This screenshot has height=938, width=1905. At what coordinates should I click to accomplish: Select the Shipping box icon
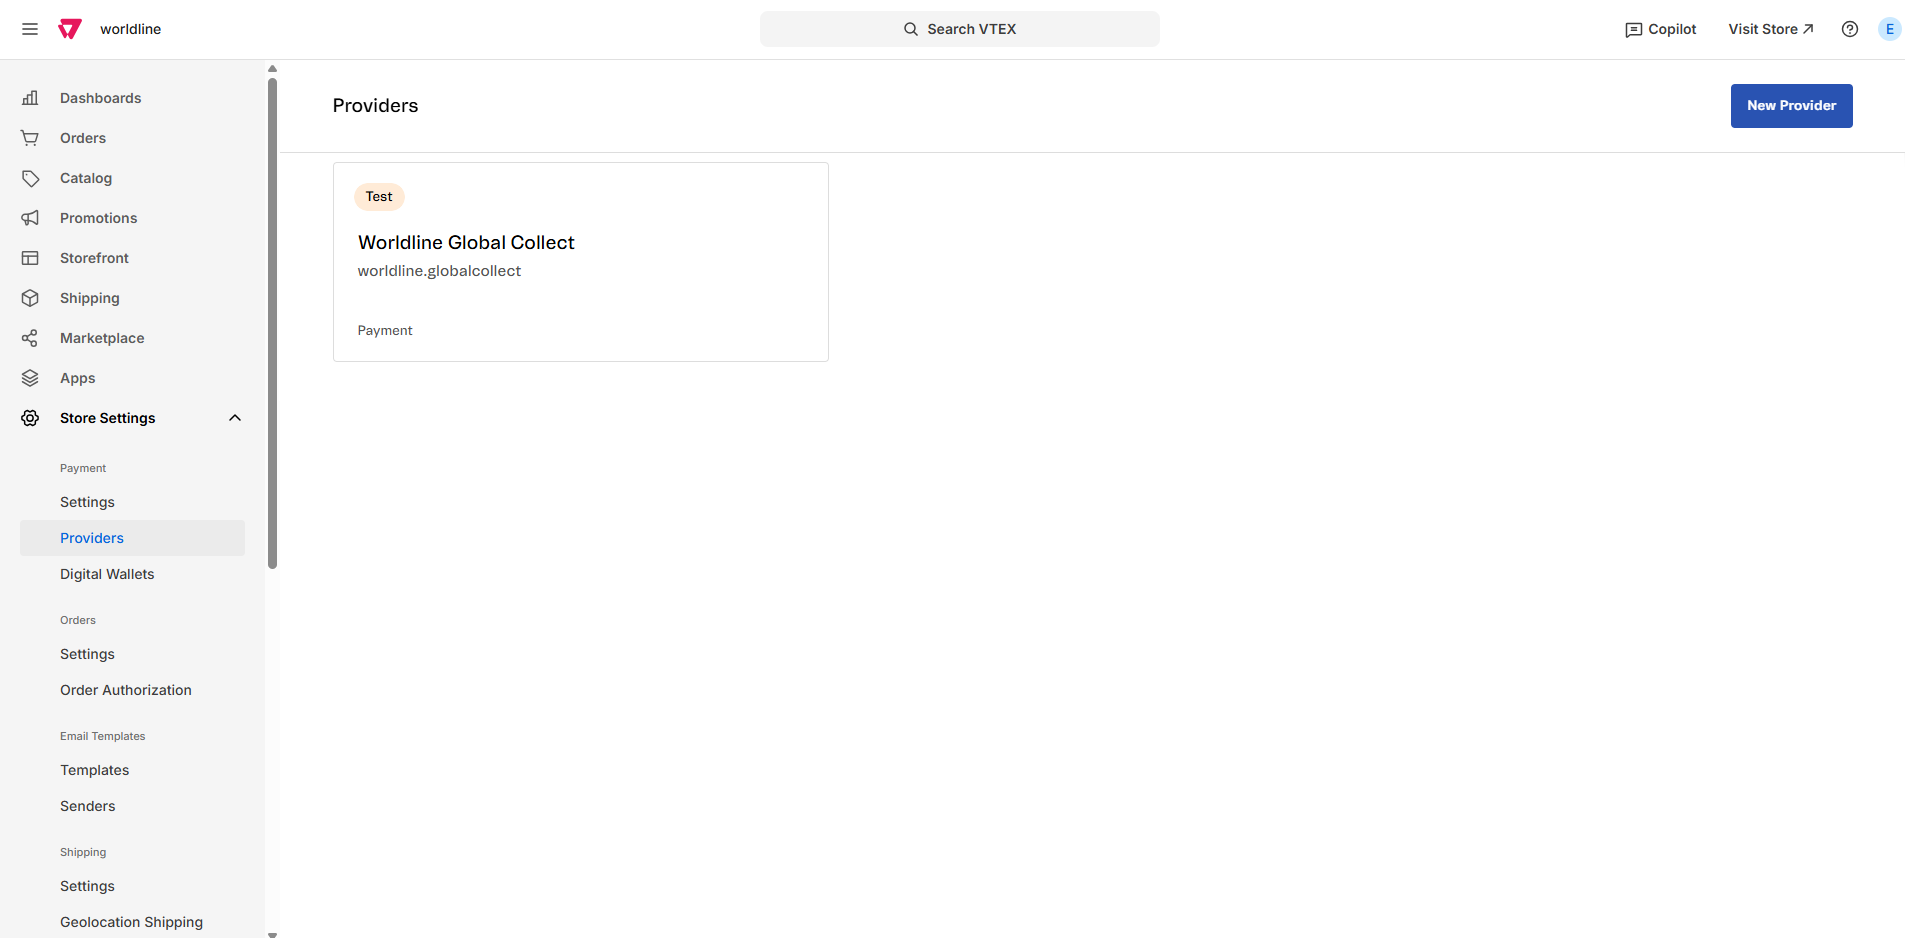point(29,298)
